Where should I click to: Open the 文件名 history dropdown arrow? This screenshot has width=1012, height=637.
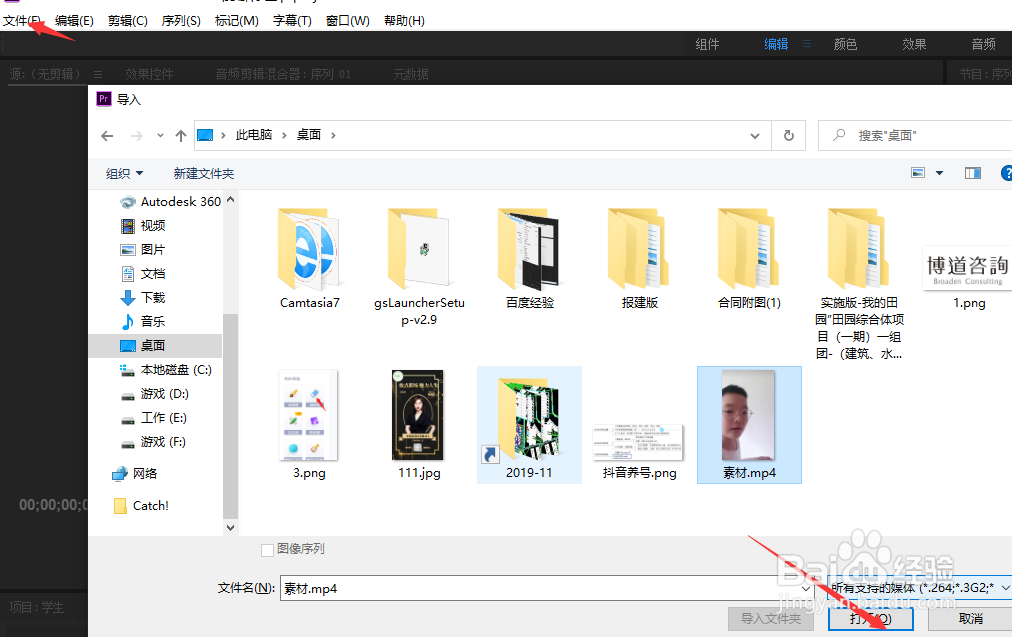click(x=807, y=588)
